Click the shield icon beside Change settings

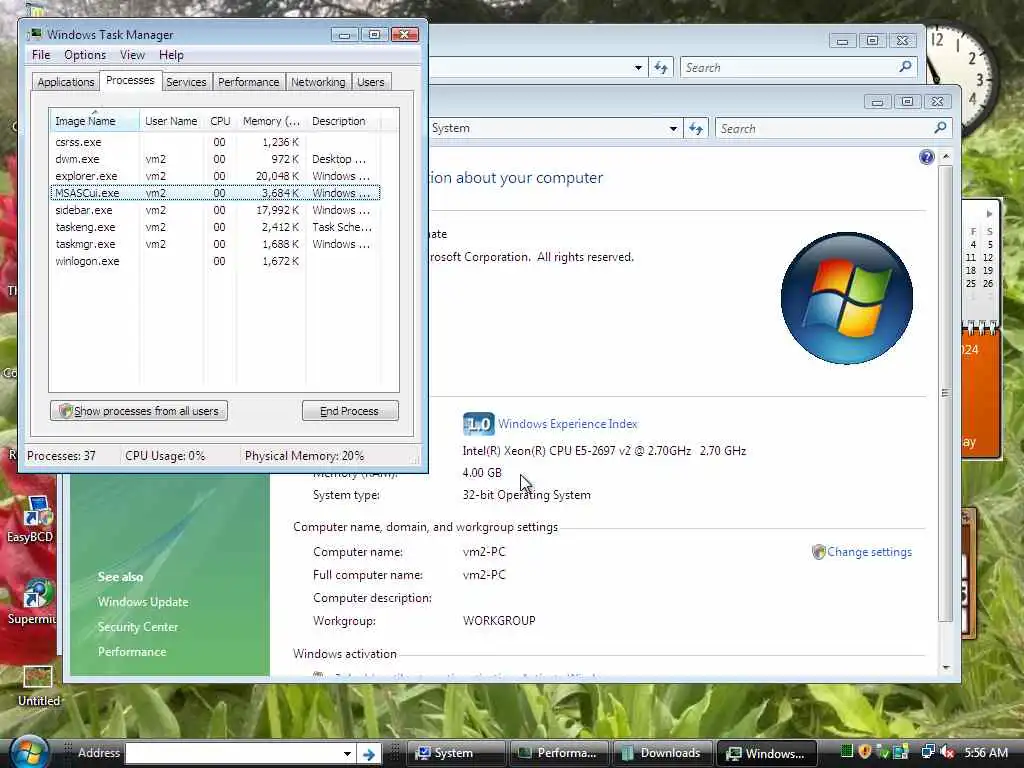818,552
